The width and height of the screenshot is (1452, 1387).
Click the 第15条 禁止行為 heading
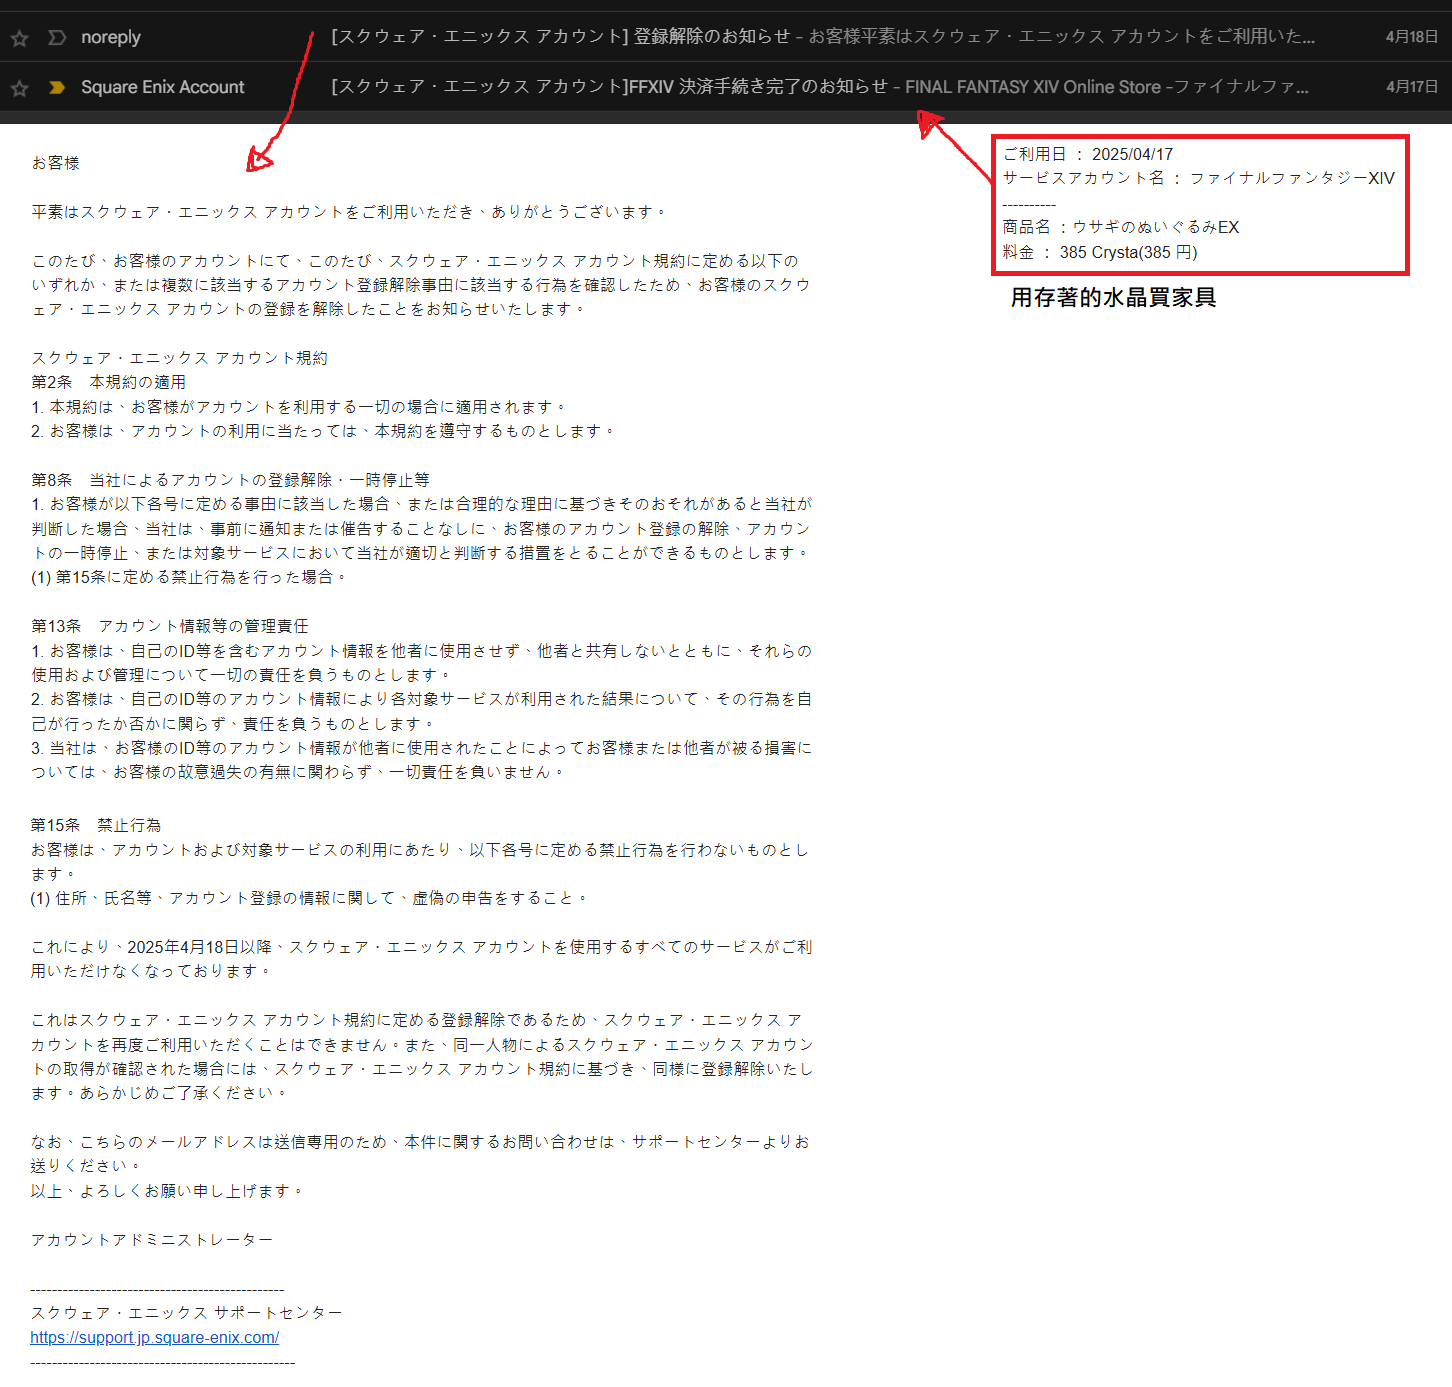96,825
